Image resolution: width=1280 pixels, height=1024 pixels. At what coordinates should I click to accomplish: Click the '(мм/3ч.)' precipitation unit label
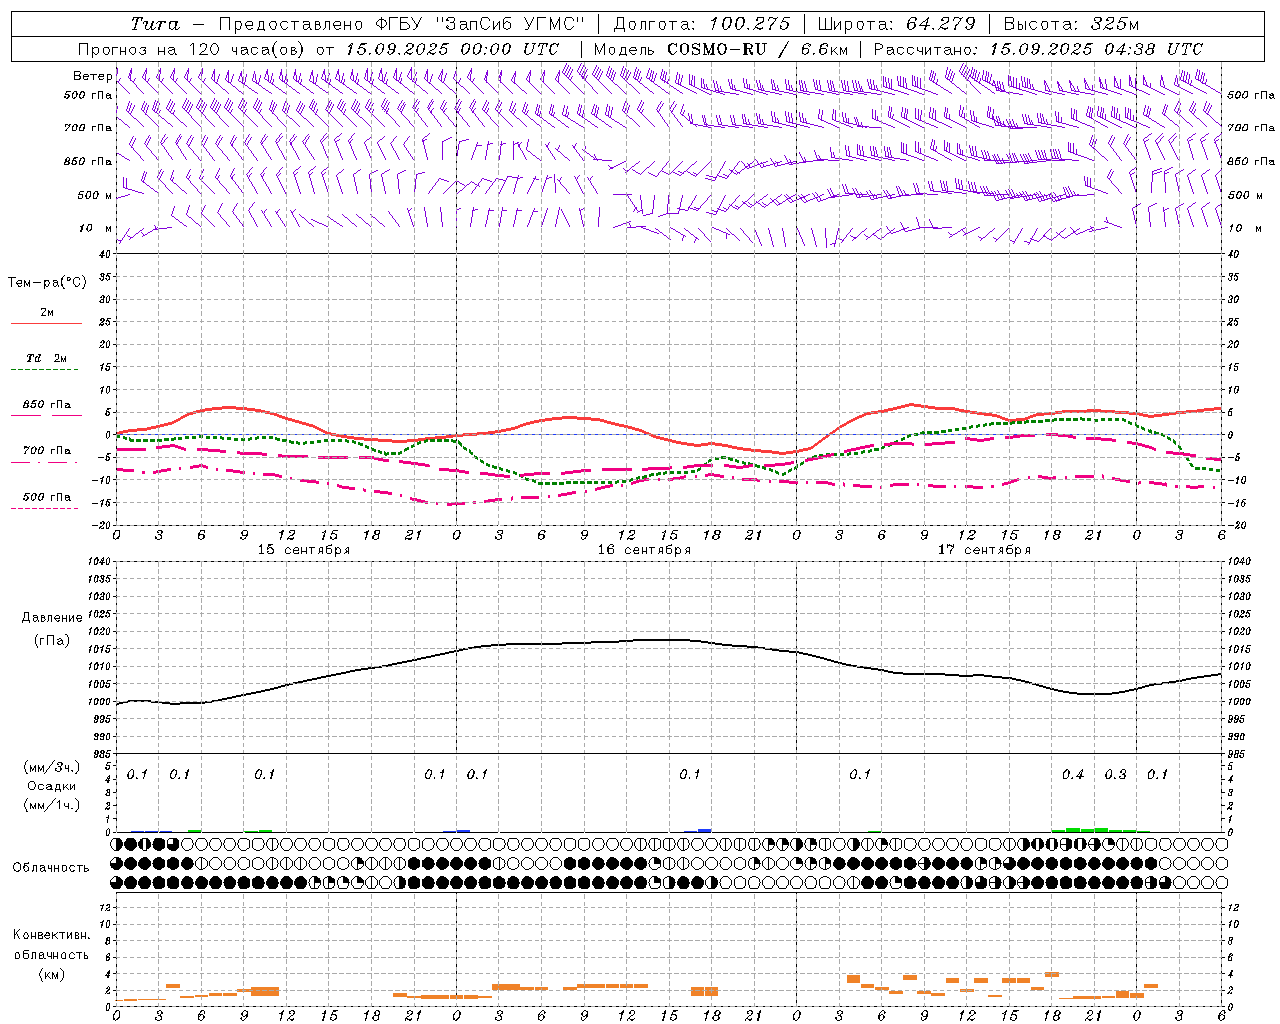(x=52, y=767)
